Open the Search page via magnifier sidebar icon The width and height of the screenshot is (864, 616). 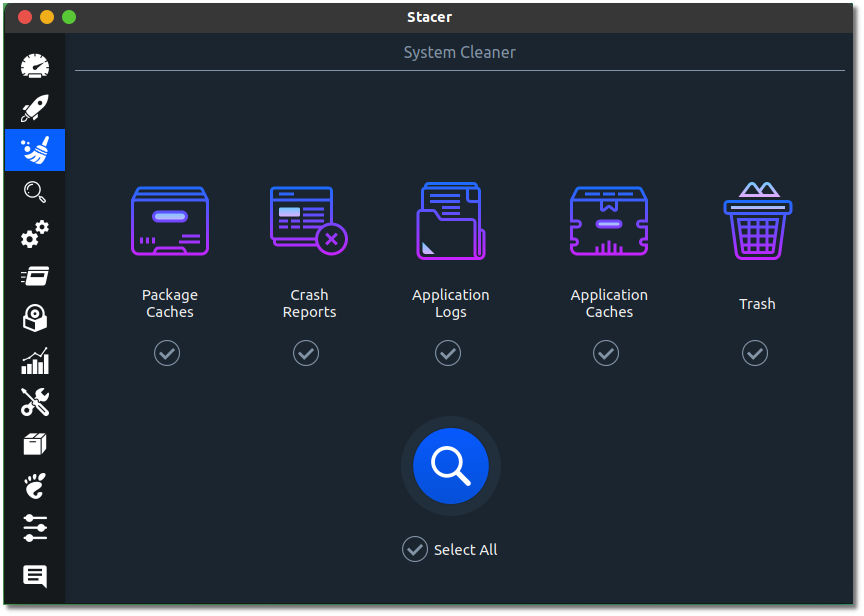[34, 193]
